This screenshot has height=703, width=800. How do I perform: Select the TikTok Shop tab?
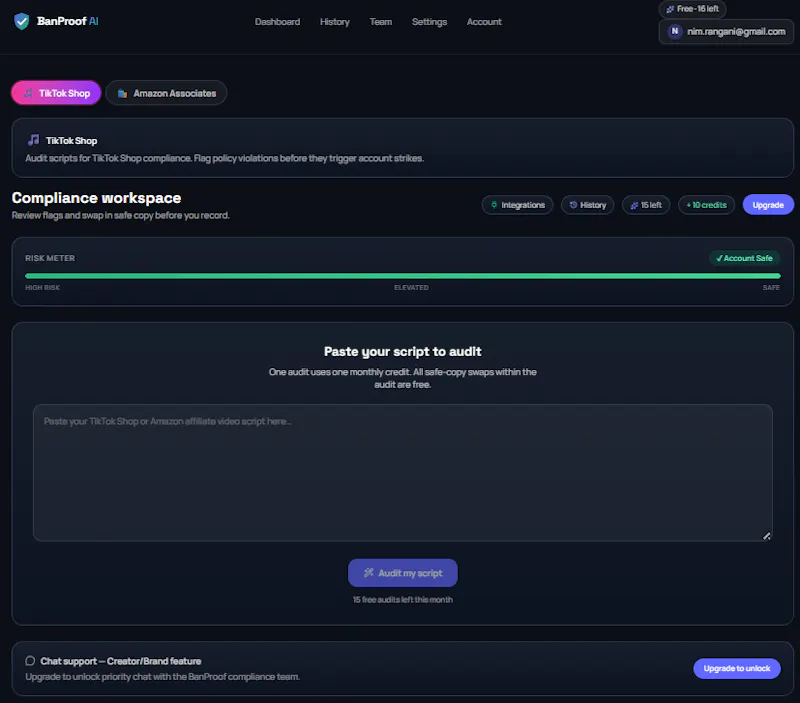(x=56, y=93)
